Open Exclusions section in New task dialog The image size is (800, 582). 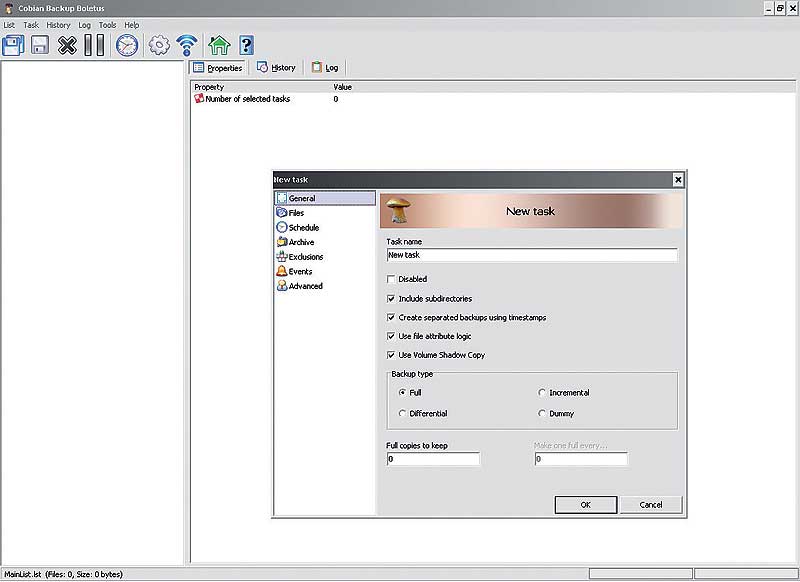[x=299, y=257]
